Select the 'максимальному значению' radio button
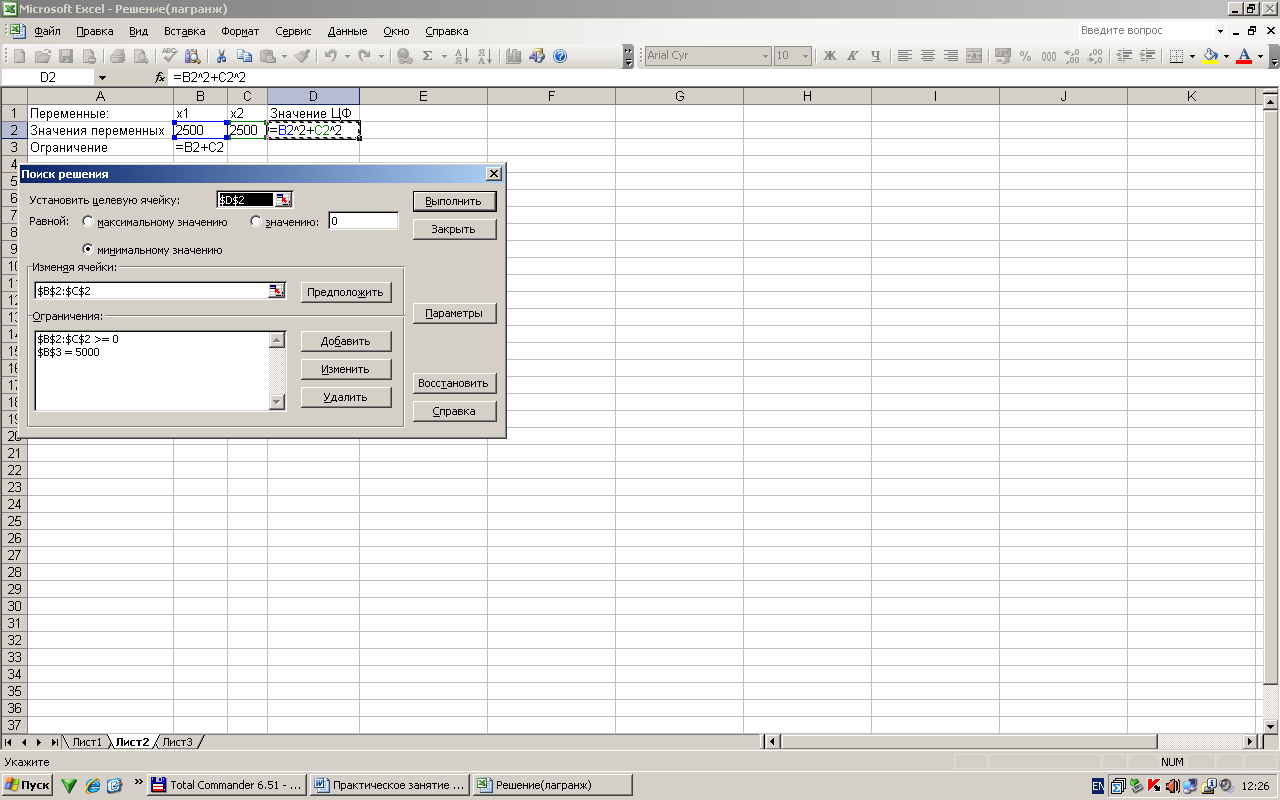Screen dimensions: 1280x800 [88, 222]
